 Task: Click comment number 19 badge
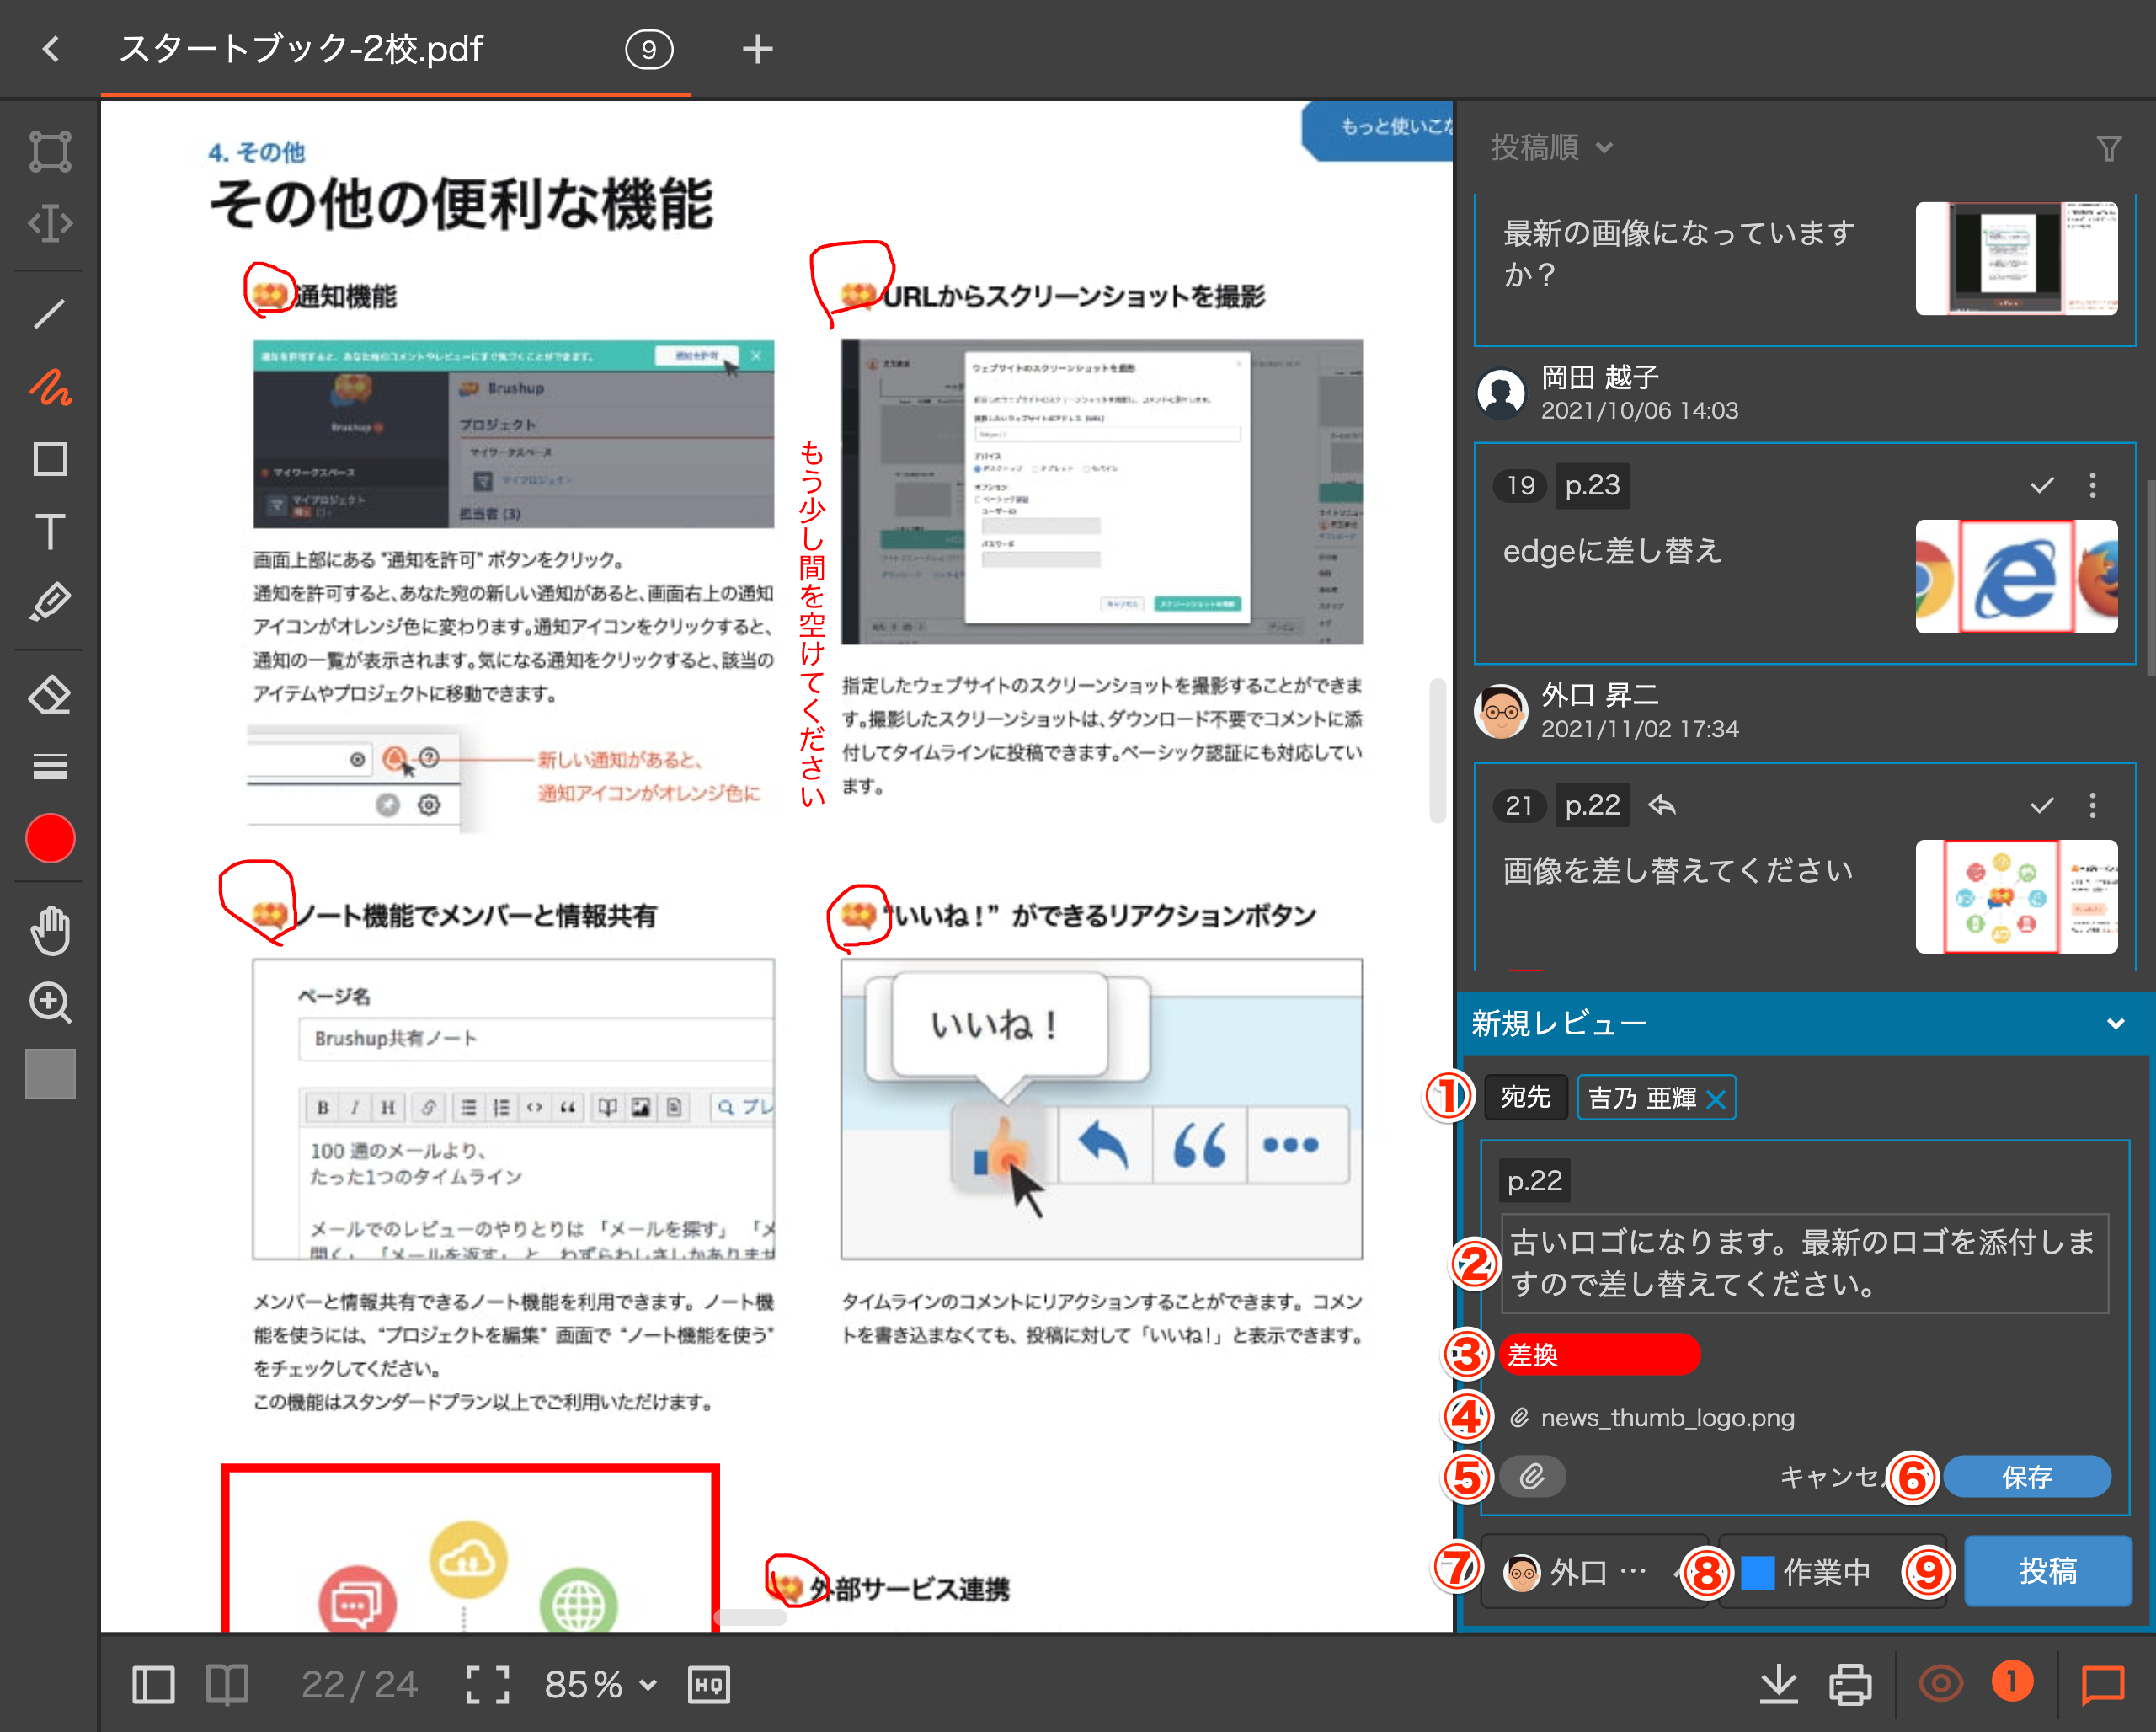pos(1520,485)
